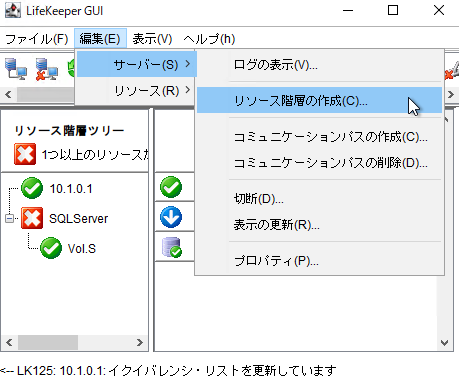Click the LifeKeeper app icon in title bar
Image resolution: width=459 pixels, height=377 pixels.
13,10
